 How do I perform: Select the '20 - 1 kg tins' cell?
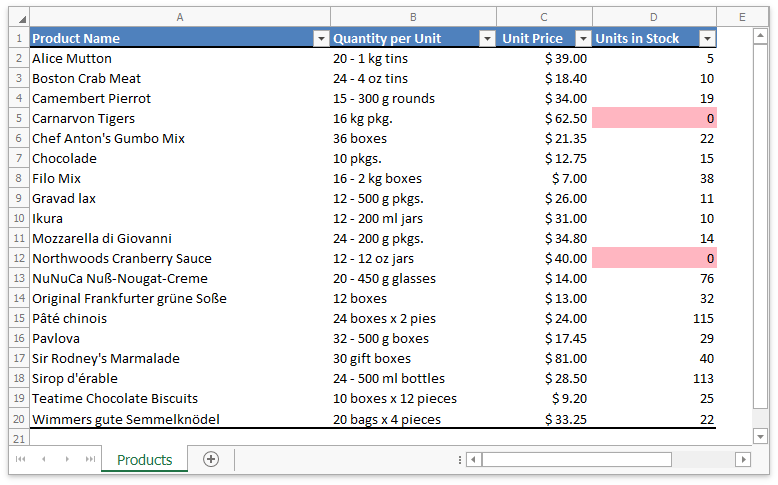pyautogui.click(x=413, y=59)
